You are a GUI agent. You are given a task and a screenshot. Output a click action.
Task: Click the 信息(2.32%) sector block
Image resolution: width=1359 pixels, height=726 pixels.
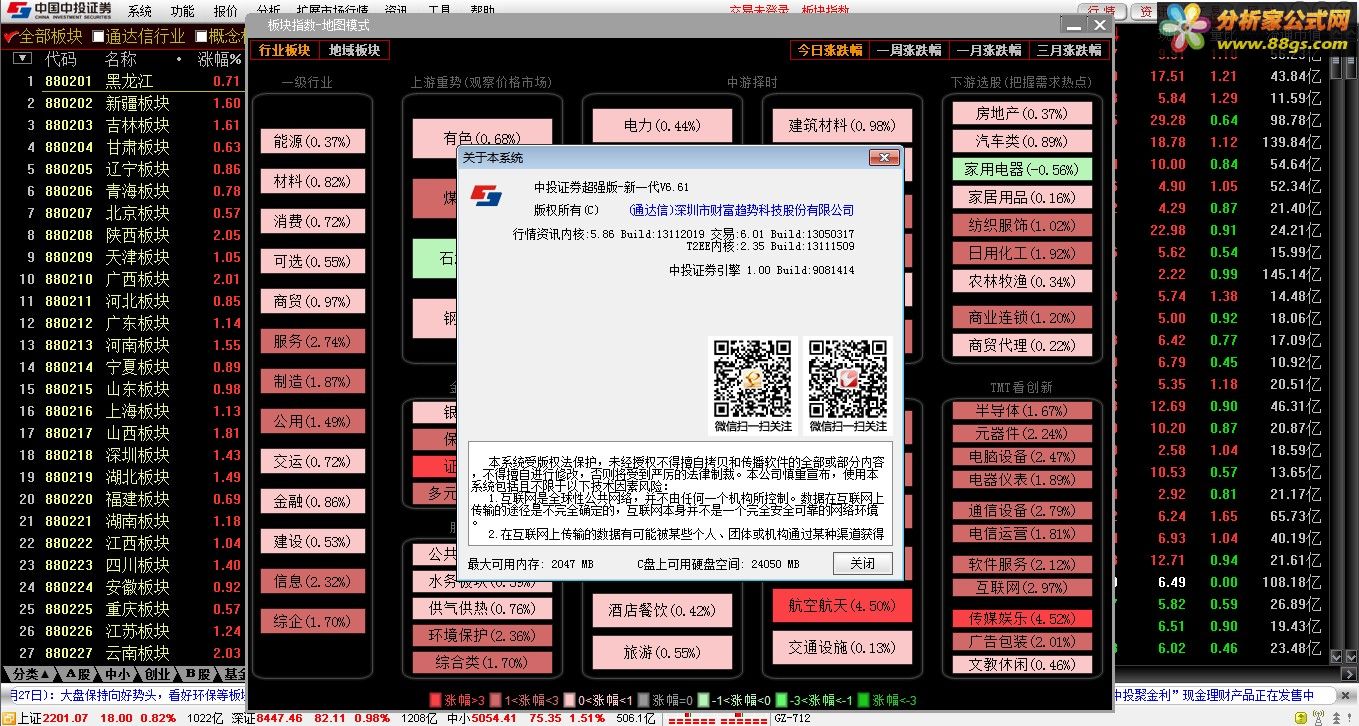pyautogui.click(x=312, y=582)
